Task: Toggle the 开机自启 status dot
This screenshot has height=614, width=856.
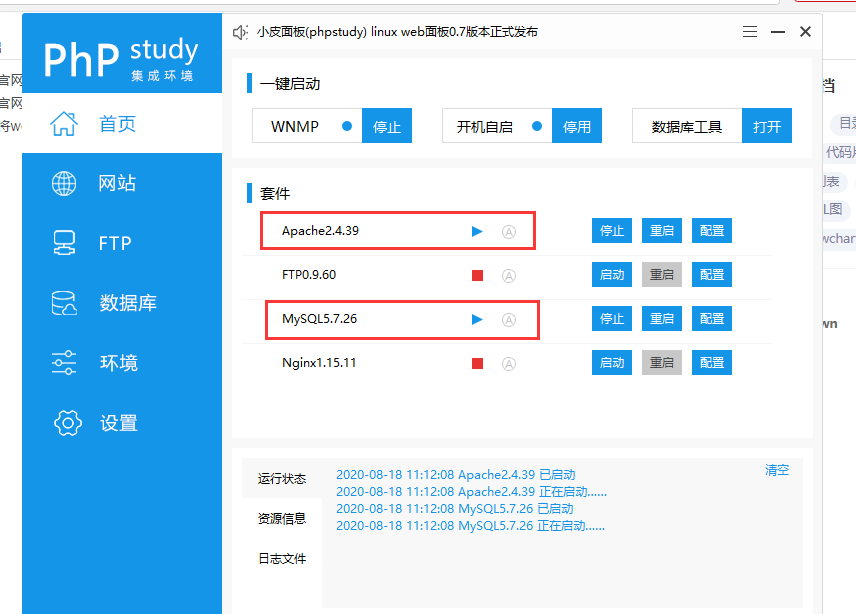Action: point(537,126)
